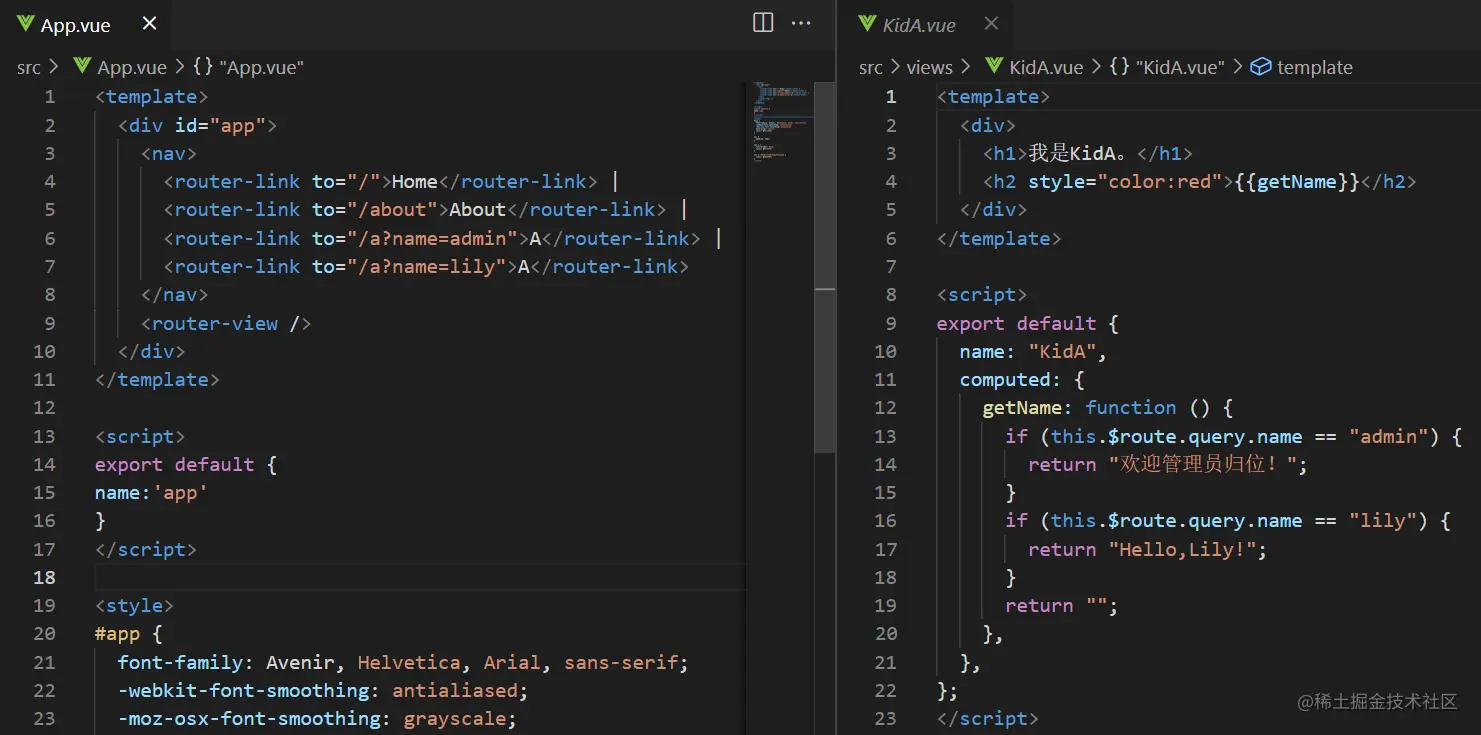Screen dimensions: 1481x735
Task: Click the "lily" string in the if condition
Action: click(x=1385, y=520)
